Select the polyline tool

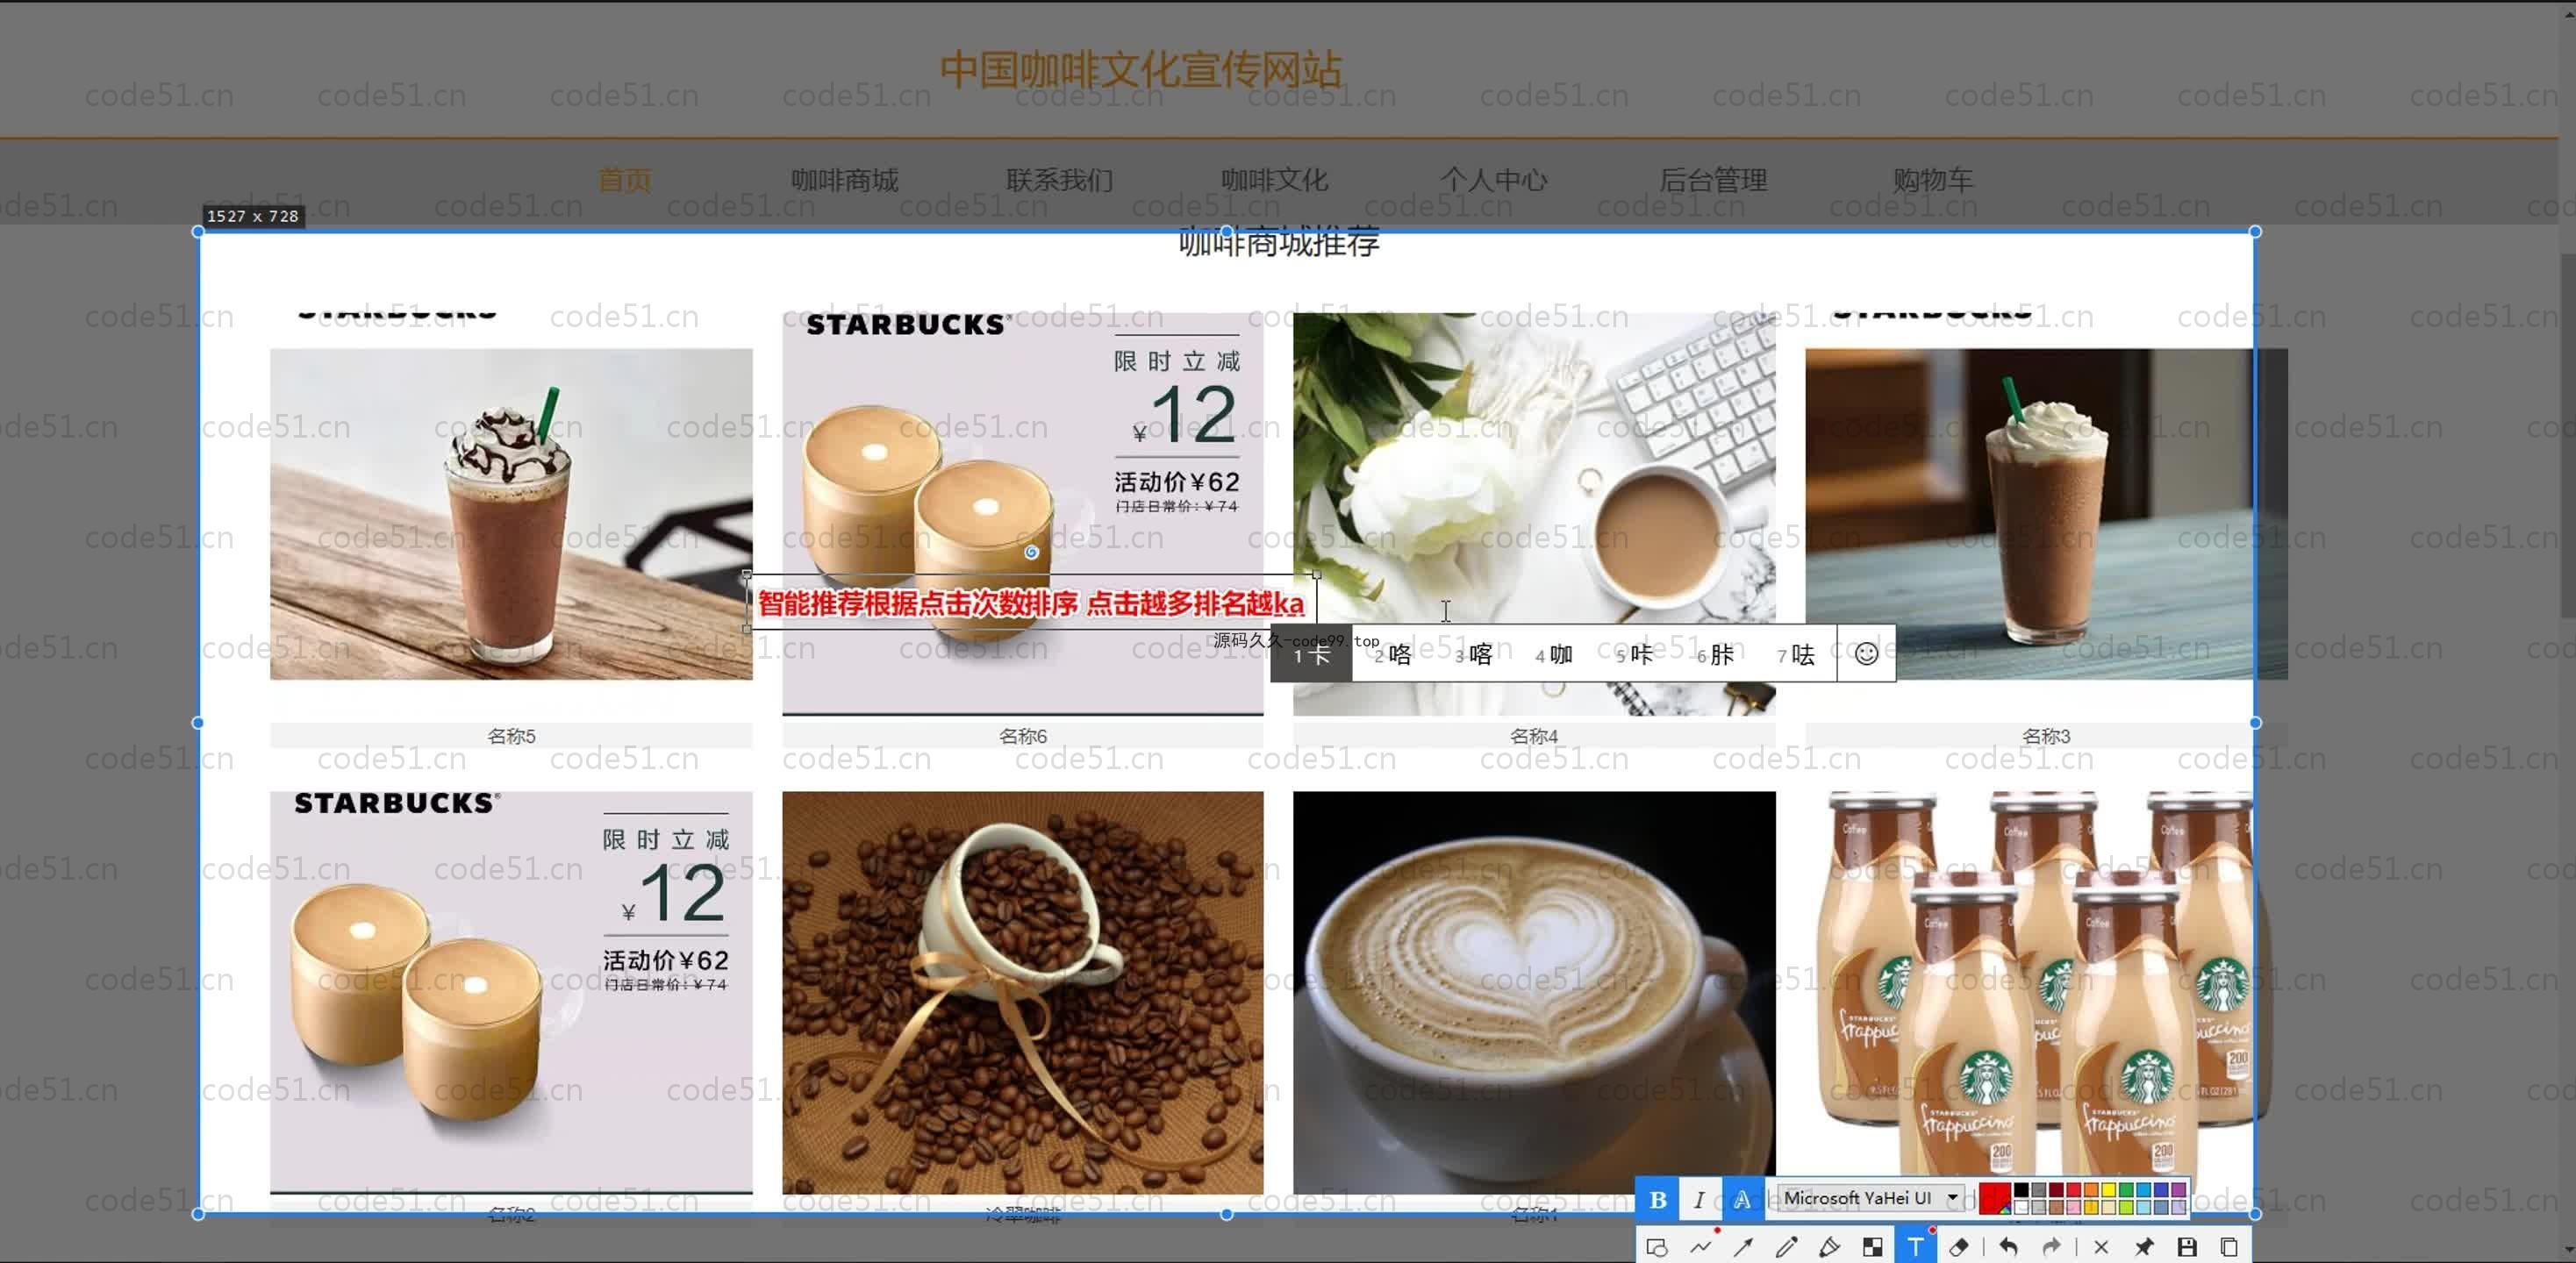1700,1247
